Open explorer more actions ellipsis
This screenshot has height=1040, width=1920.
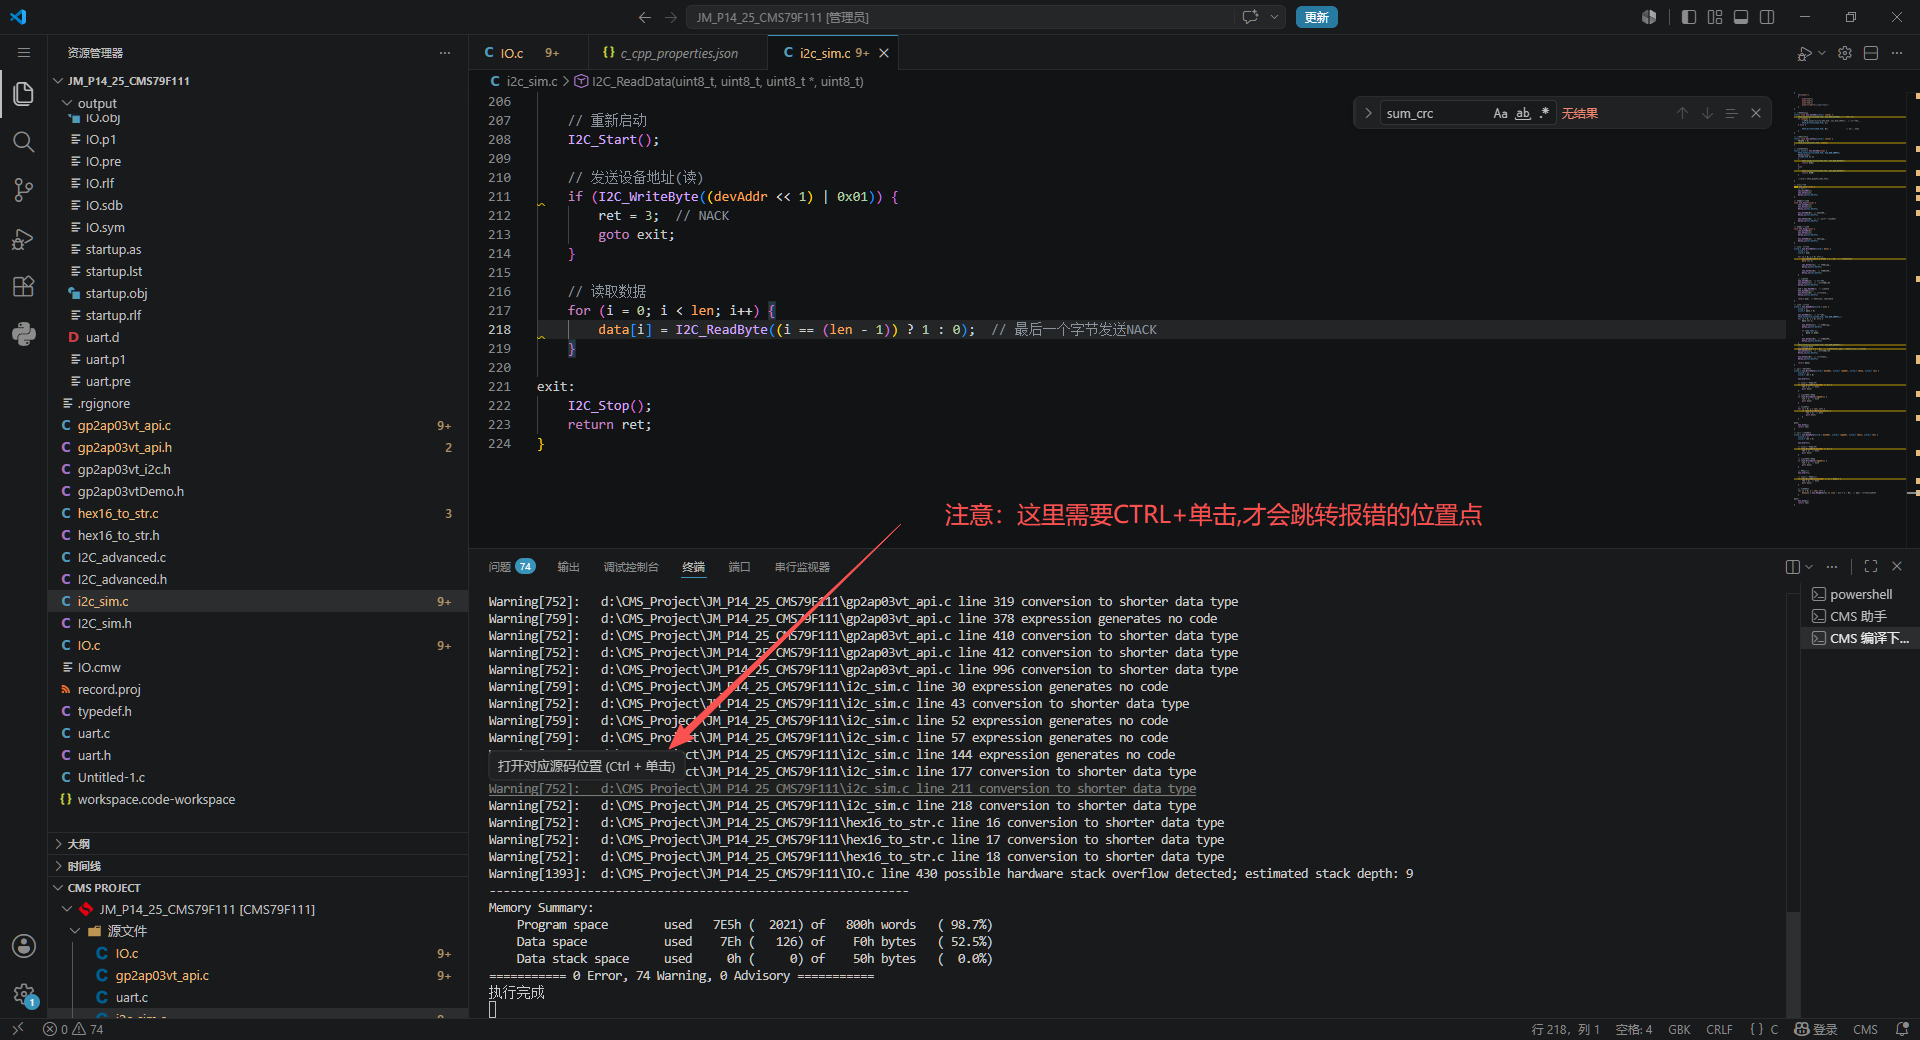445,53
